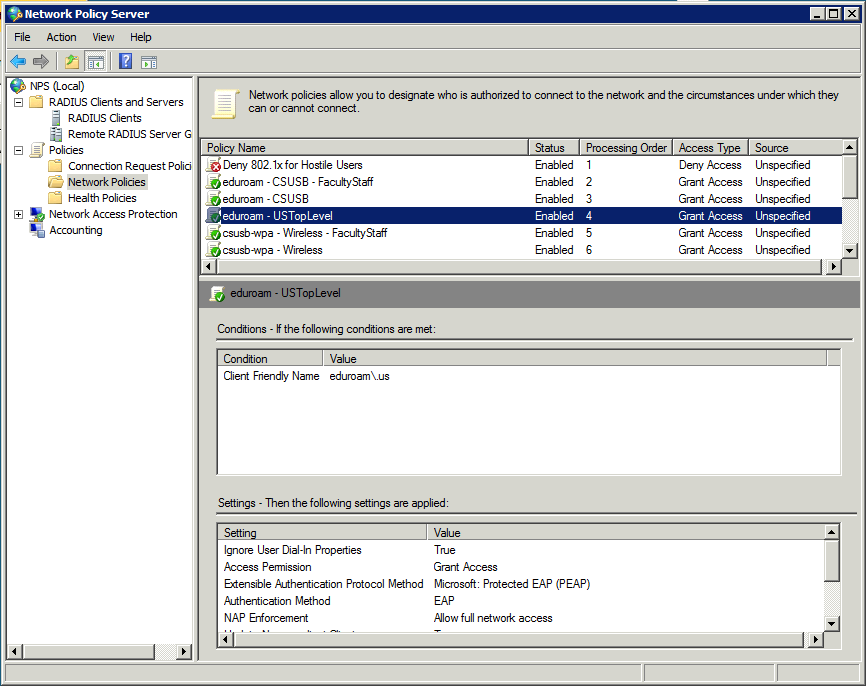The image size is (866, 686).
Task: Collapse the Policies tree node
Action: click(x=19, y=150)
